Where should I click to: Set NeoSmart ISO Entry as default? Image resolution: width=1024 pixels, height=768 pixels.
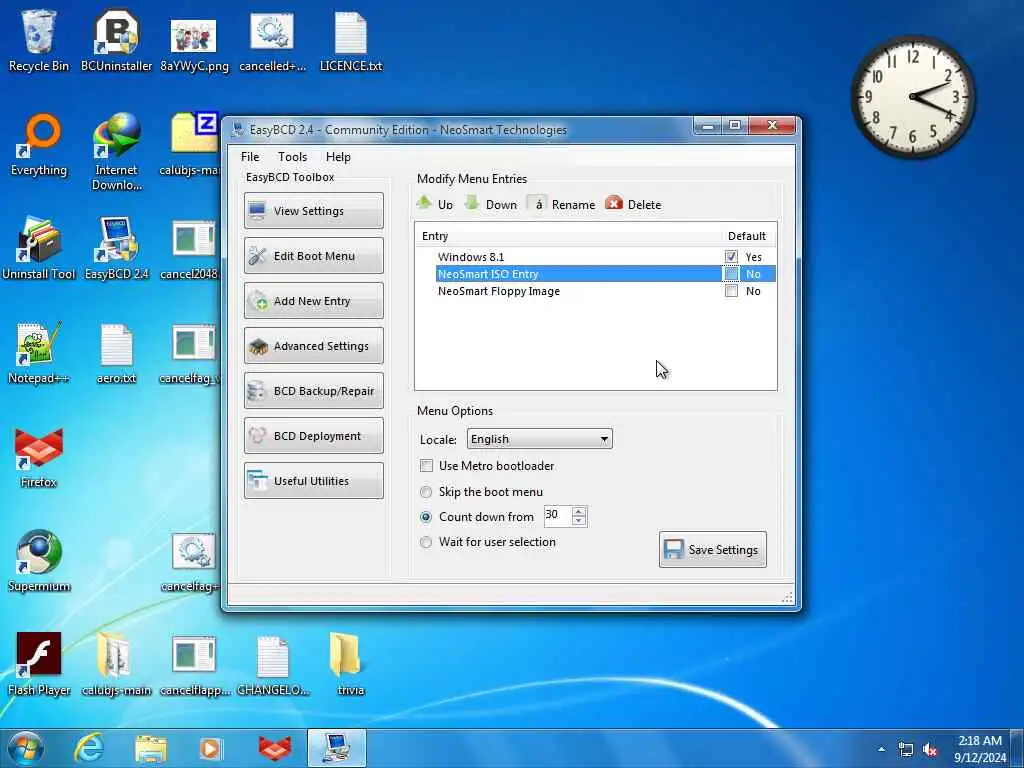731,274
